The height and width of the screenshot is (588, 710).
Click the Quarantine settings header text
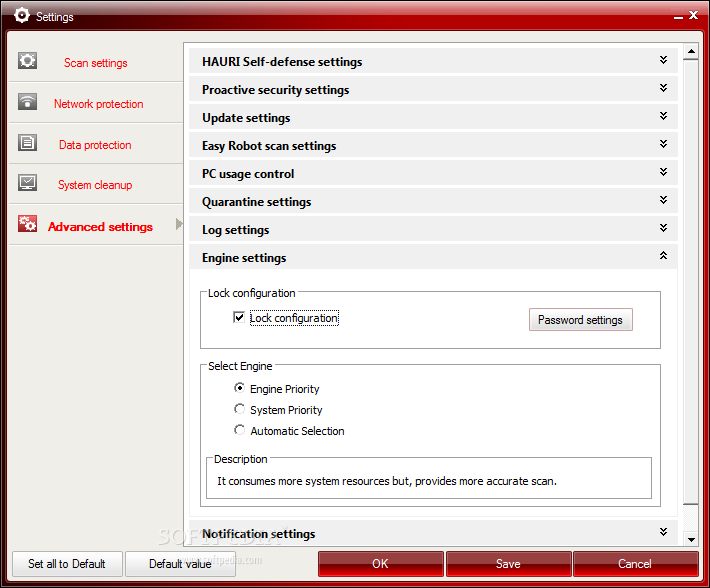click(x=256, y=202)
